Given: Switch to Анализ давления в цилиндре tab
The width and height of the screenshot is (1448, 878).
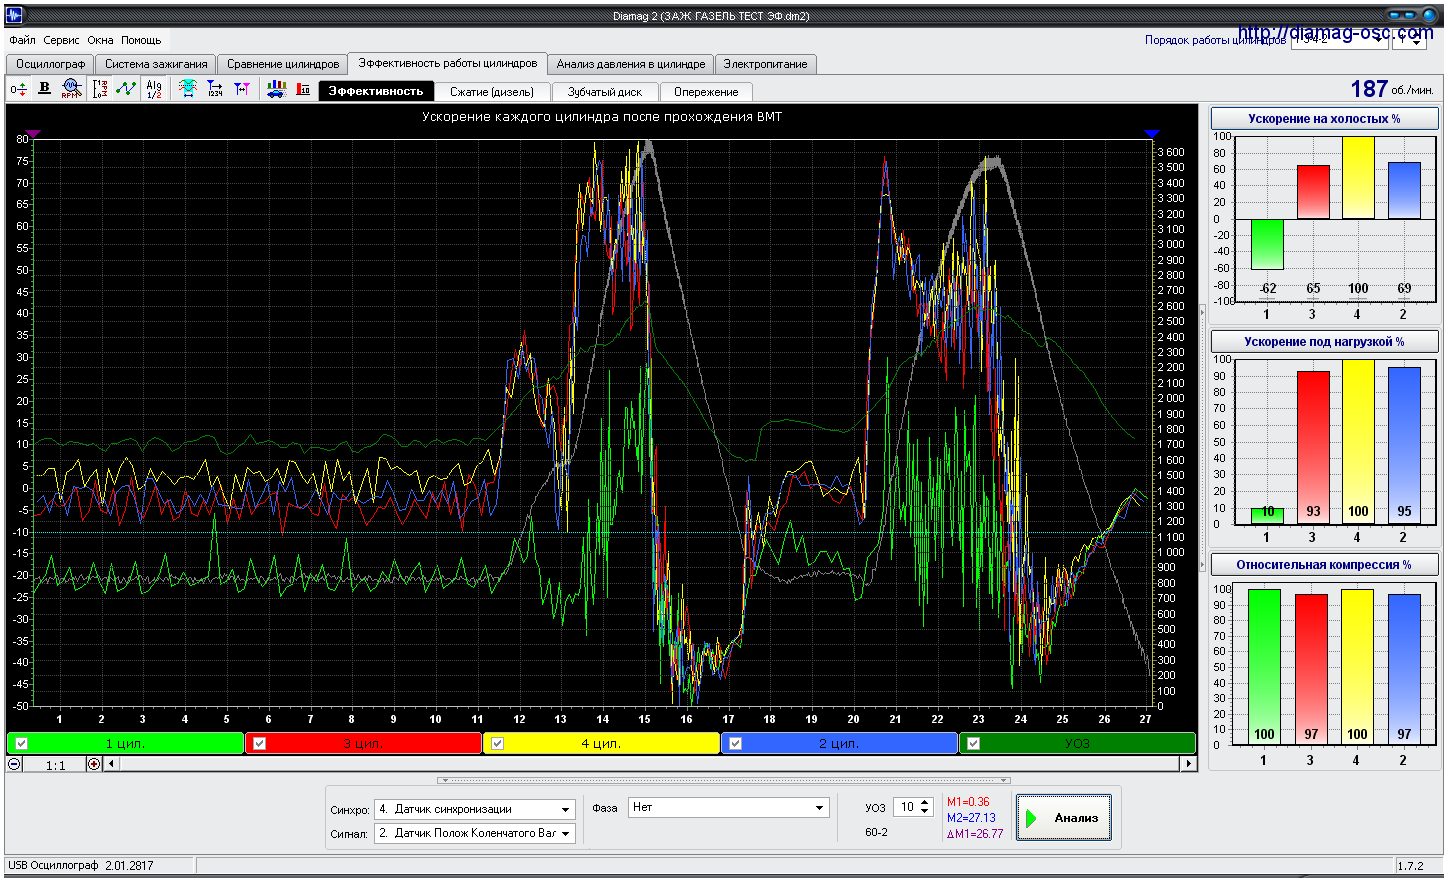Looking at the screenshot, I should point(631,64).
